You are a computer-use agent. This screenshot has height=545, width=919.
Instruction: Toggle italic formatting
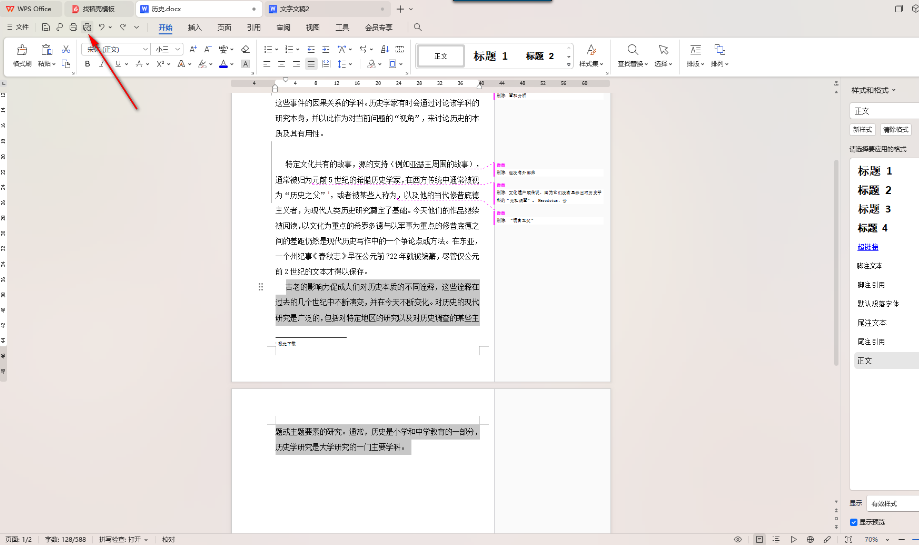(x=101, y=64)
